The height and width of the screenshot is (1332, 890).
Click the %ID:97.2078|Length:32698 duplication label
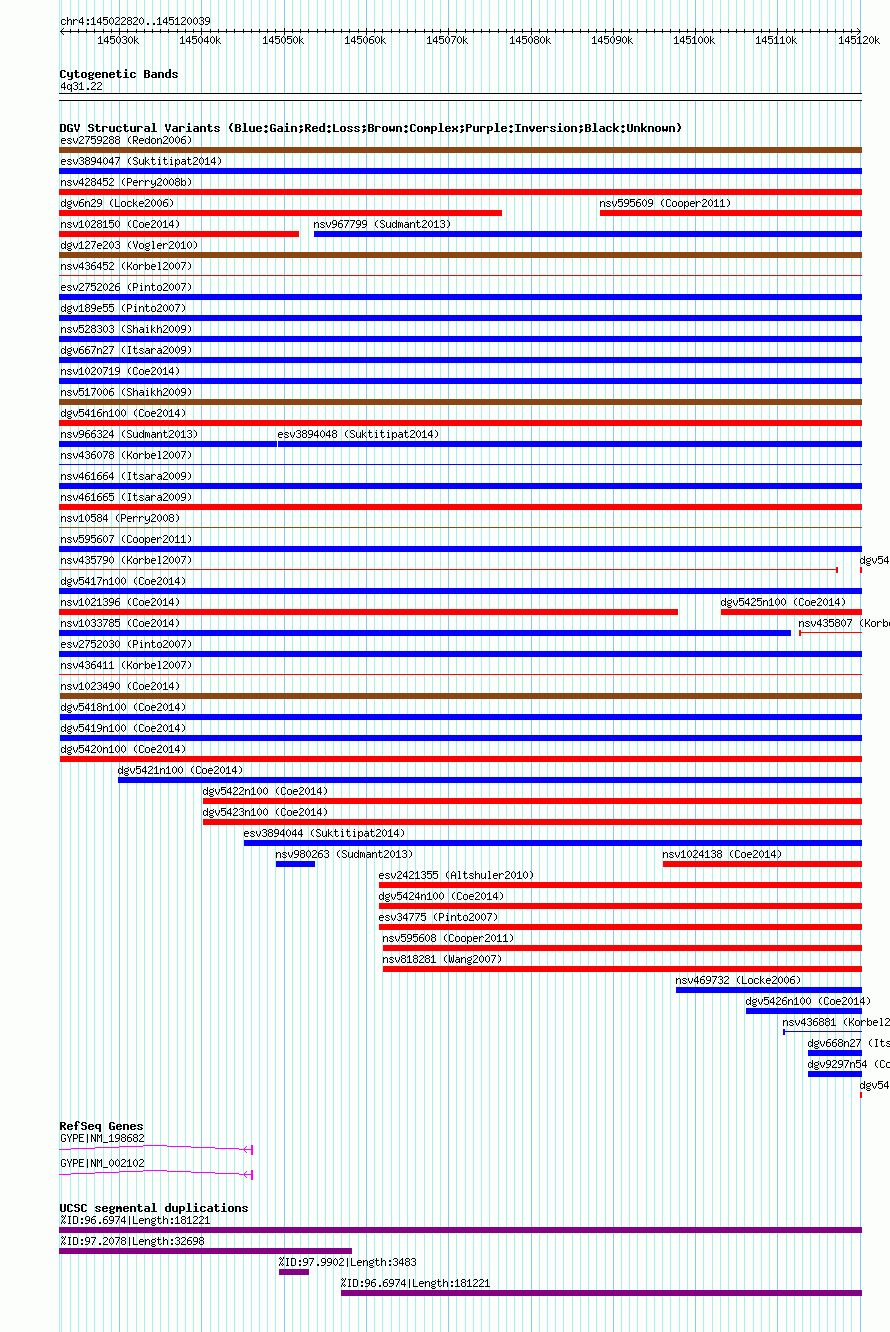coord(132,1241)
